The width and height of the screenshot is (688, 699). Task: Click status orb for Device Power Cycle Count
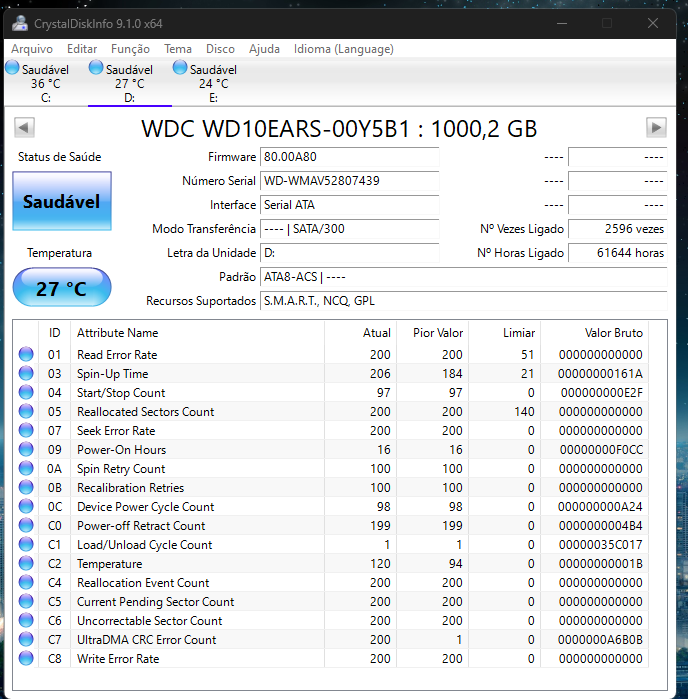[26, 506]
